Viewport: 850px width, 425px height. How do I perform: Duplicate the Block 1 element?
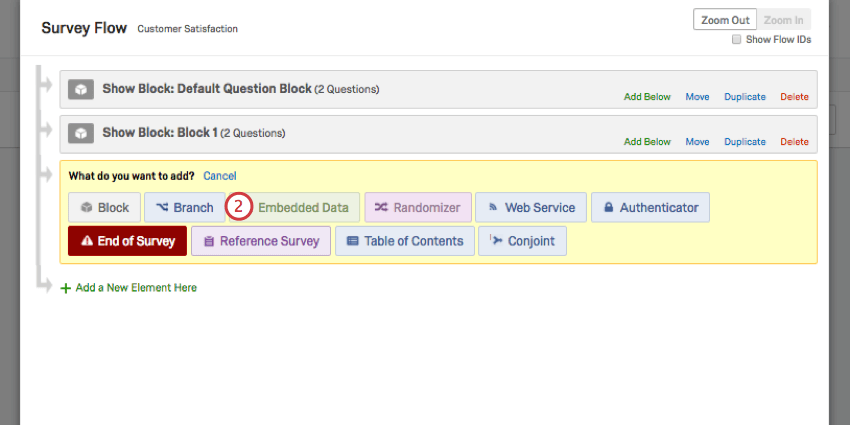(745, 142)
